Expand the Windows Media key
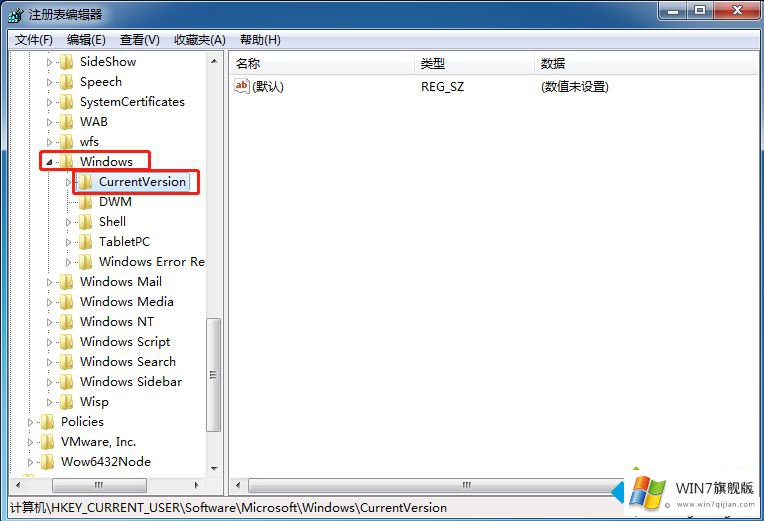 click(49, 302)
